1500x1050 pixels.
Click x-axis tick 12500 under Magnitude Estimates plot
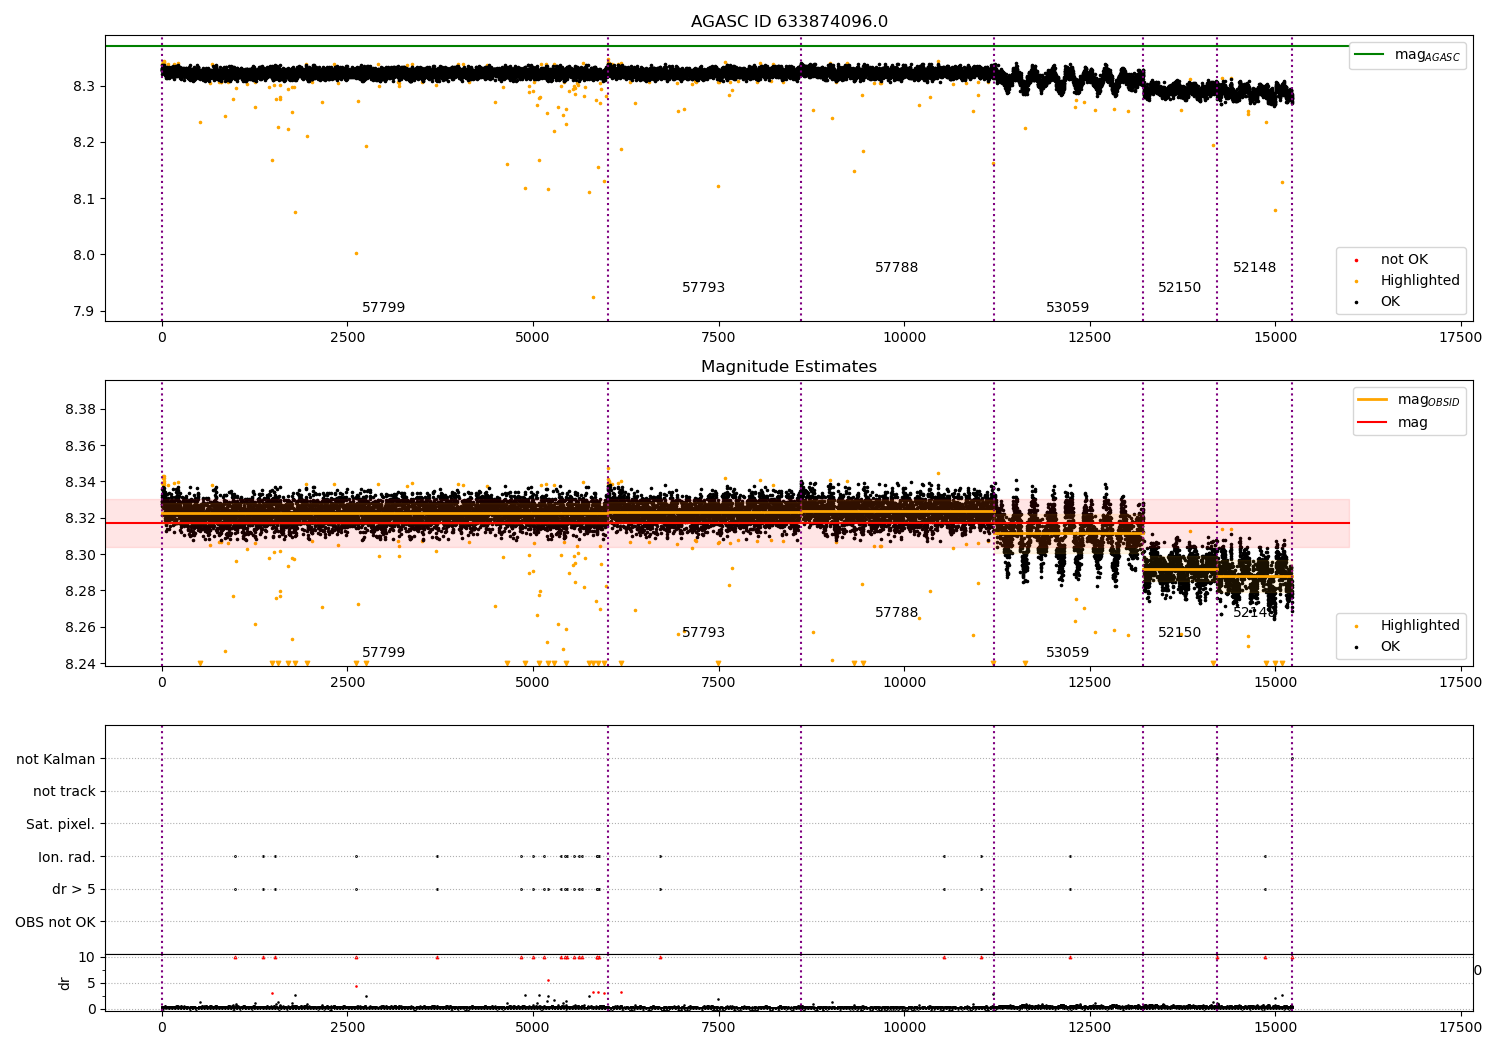pyautogui.click(x=1090, y=683)
